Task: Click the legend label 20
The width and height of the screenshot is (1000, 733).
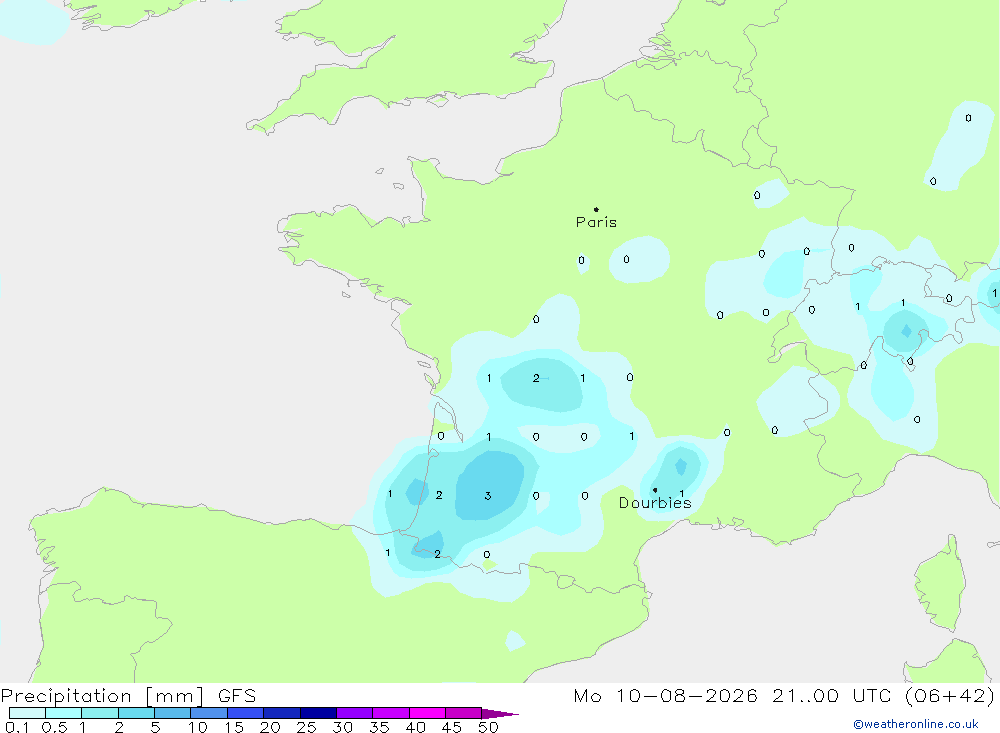Action: [270, 727]
